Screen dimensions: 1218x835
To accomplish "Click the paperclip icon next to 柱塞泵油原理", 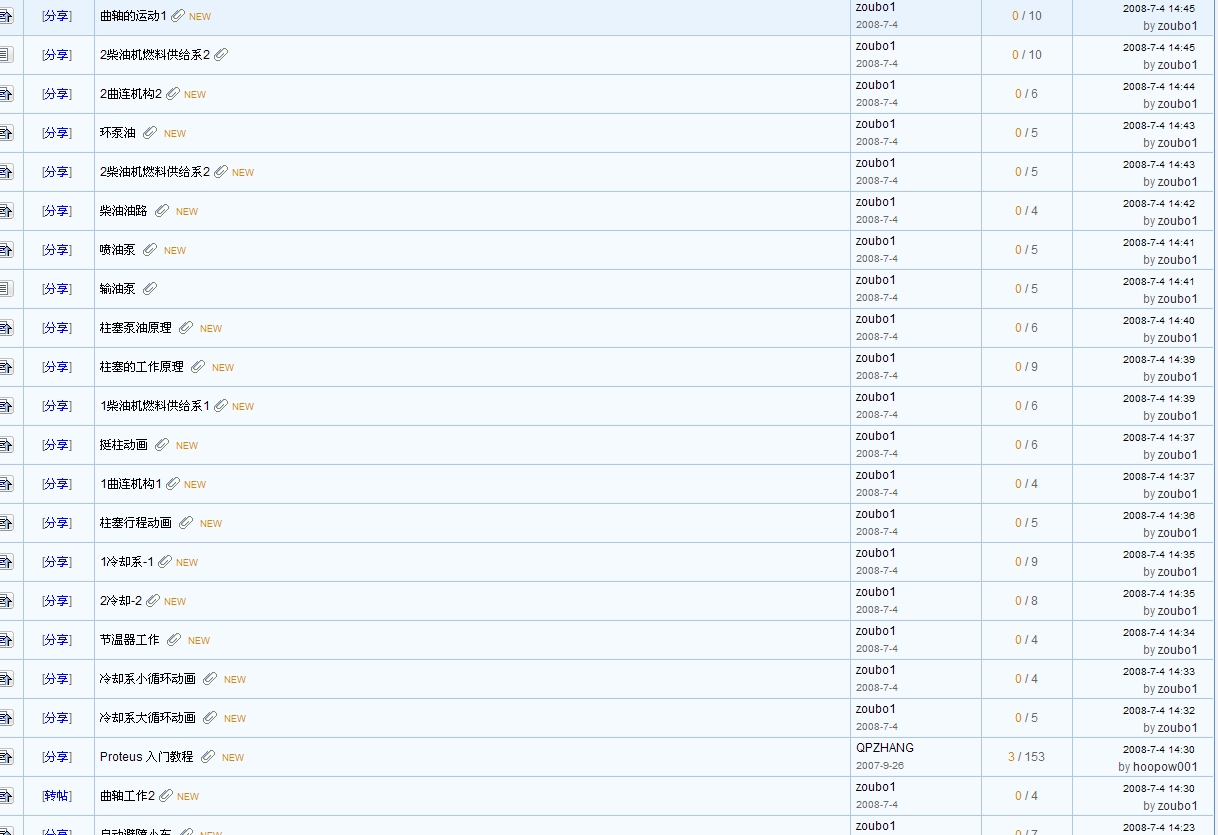I will [186, 328].
